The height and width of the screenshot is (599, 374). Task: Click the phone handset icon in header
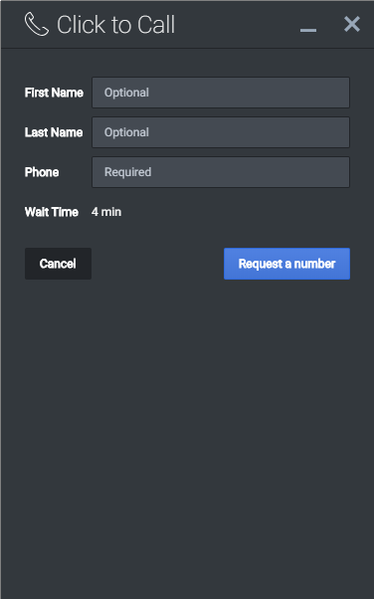pos(37,24)
